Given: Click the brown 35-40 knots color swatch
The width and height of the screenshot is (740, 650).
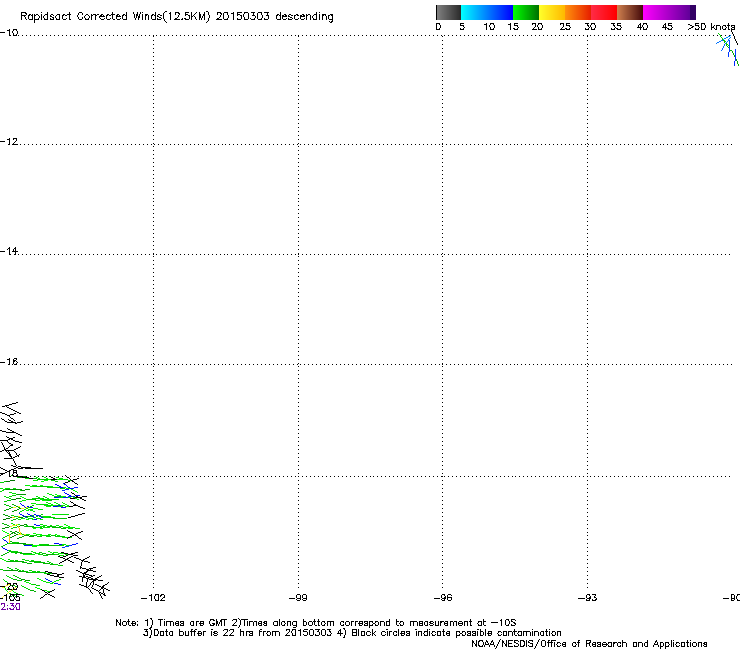Looking at the screenshot, I should click(630, 12).
